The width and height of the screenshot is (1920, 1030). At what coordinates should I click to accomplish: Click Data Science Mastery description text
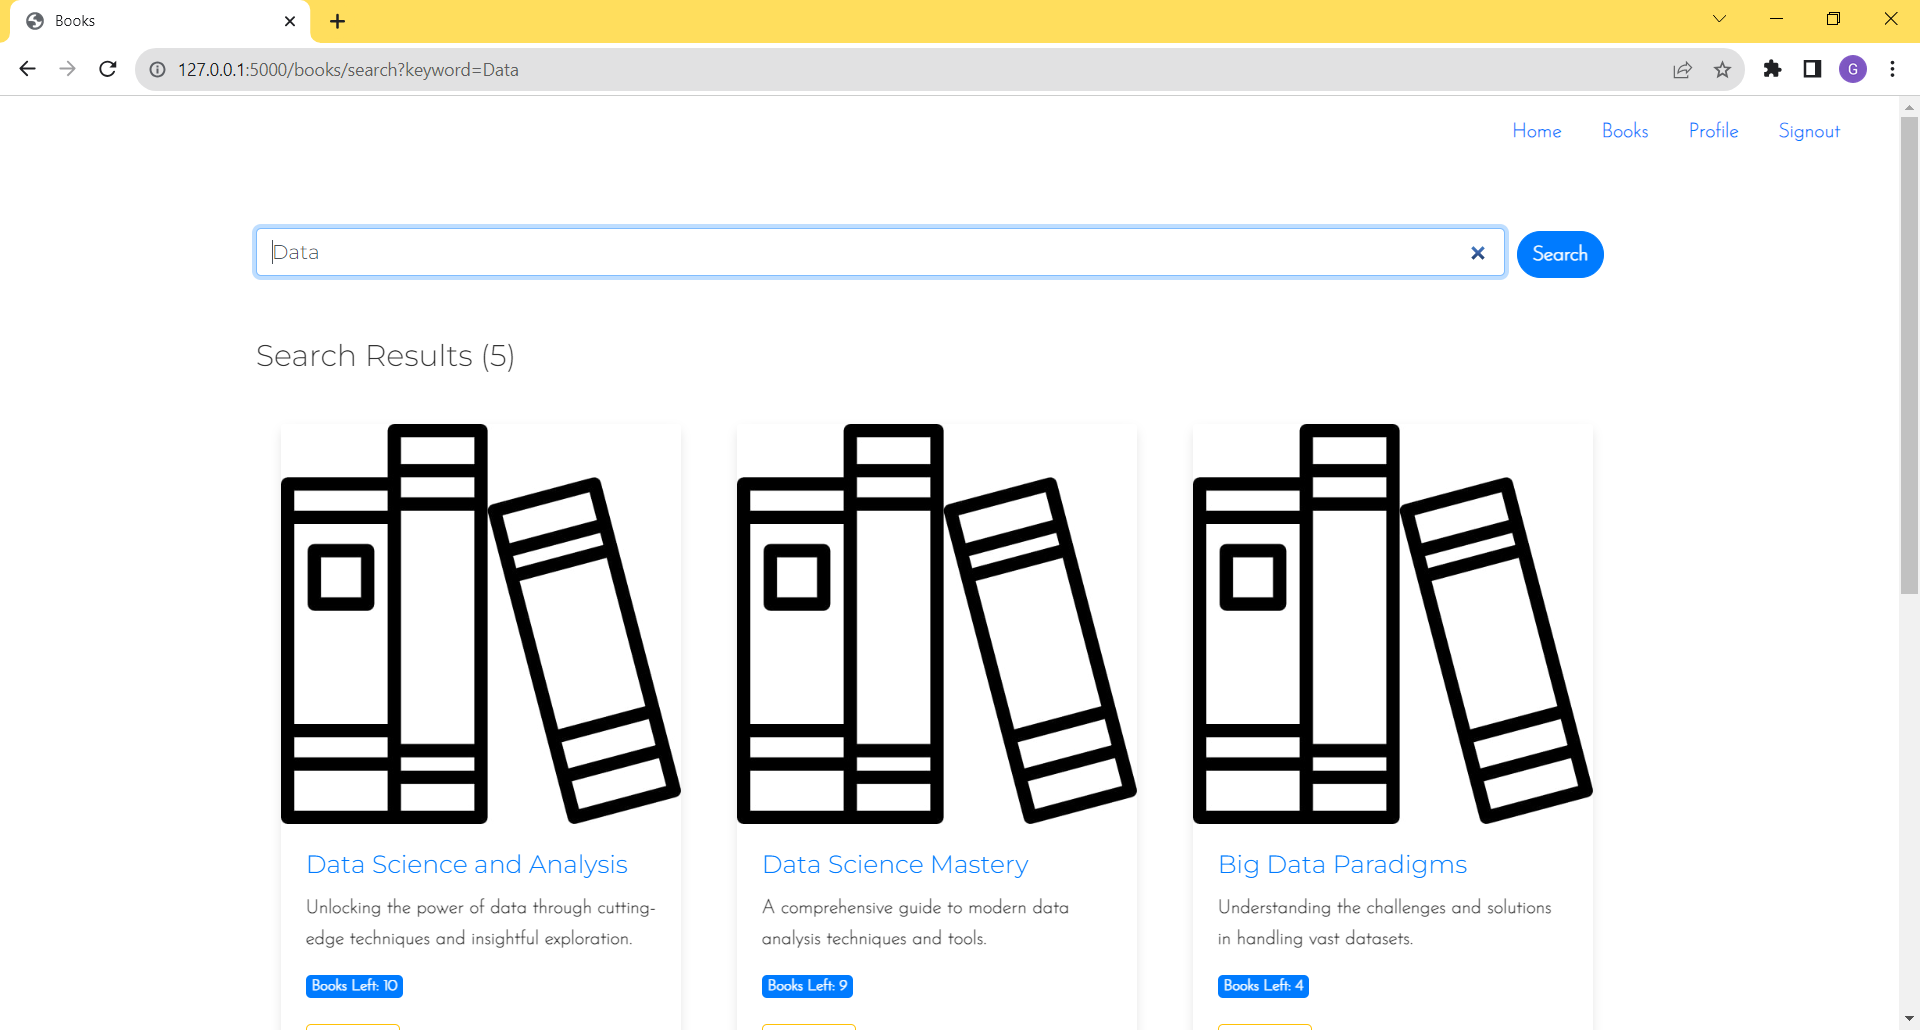tap(915, 923)
